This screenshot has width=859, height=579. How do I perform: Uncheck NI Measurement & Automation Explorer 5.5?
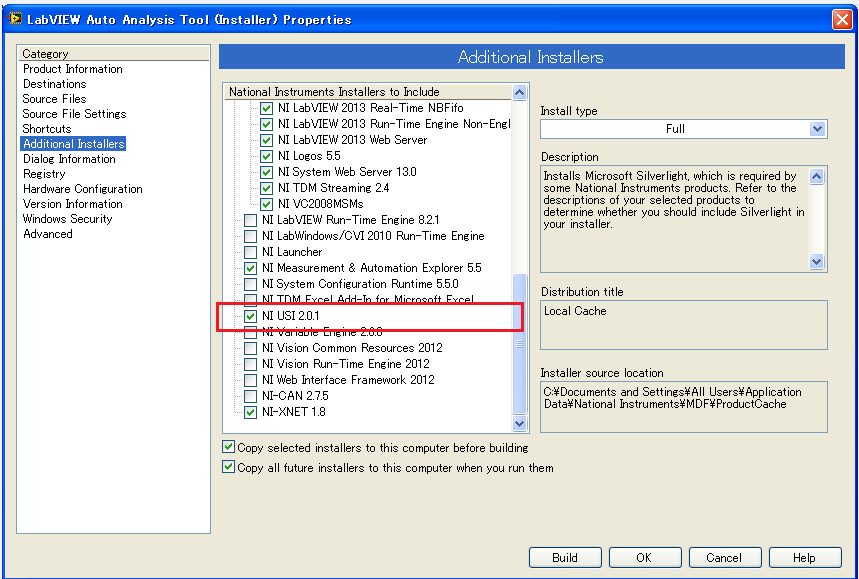click(x=250, y=268)
